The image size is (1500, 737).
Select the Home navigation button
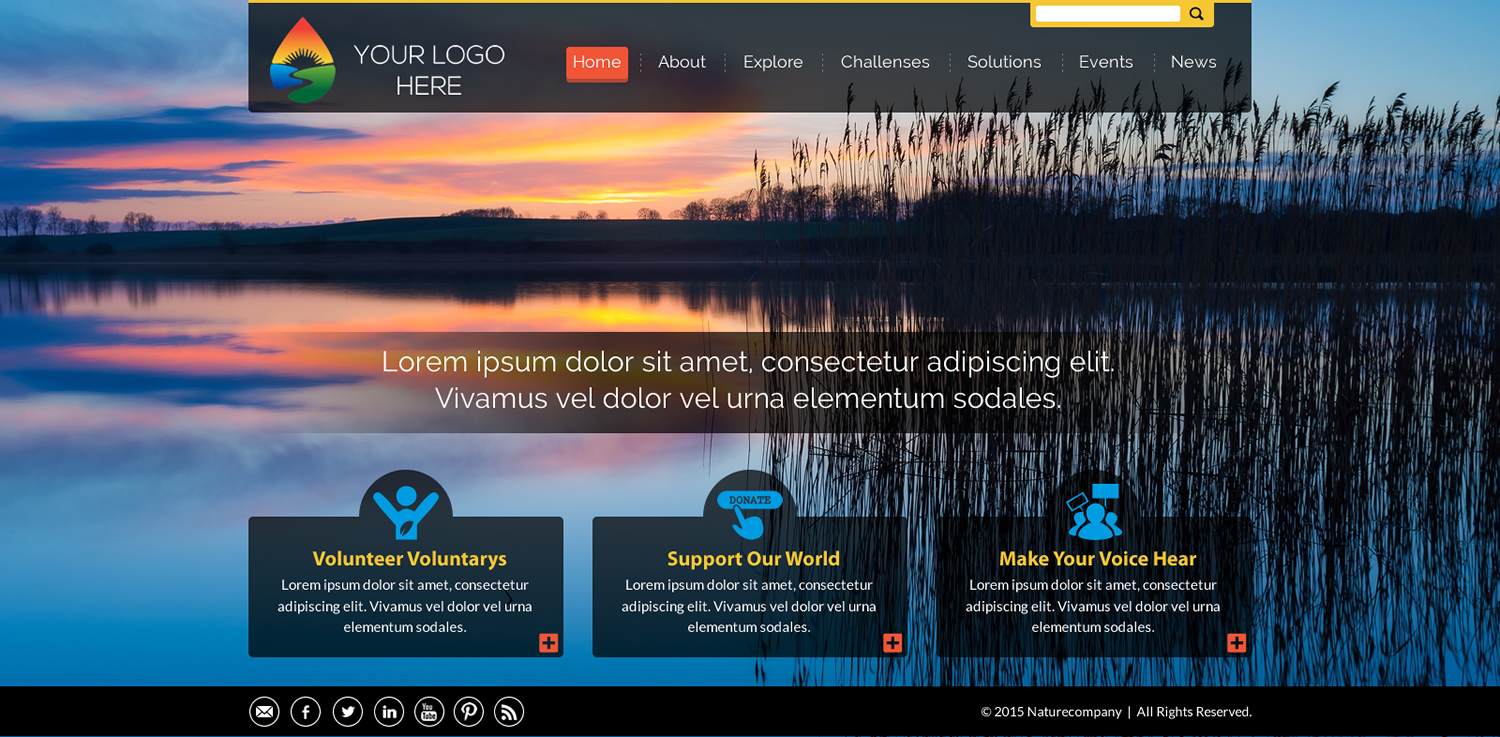[597, 62]
